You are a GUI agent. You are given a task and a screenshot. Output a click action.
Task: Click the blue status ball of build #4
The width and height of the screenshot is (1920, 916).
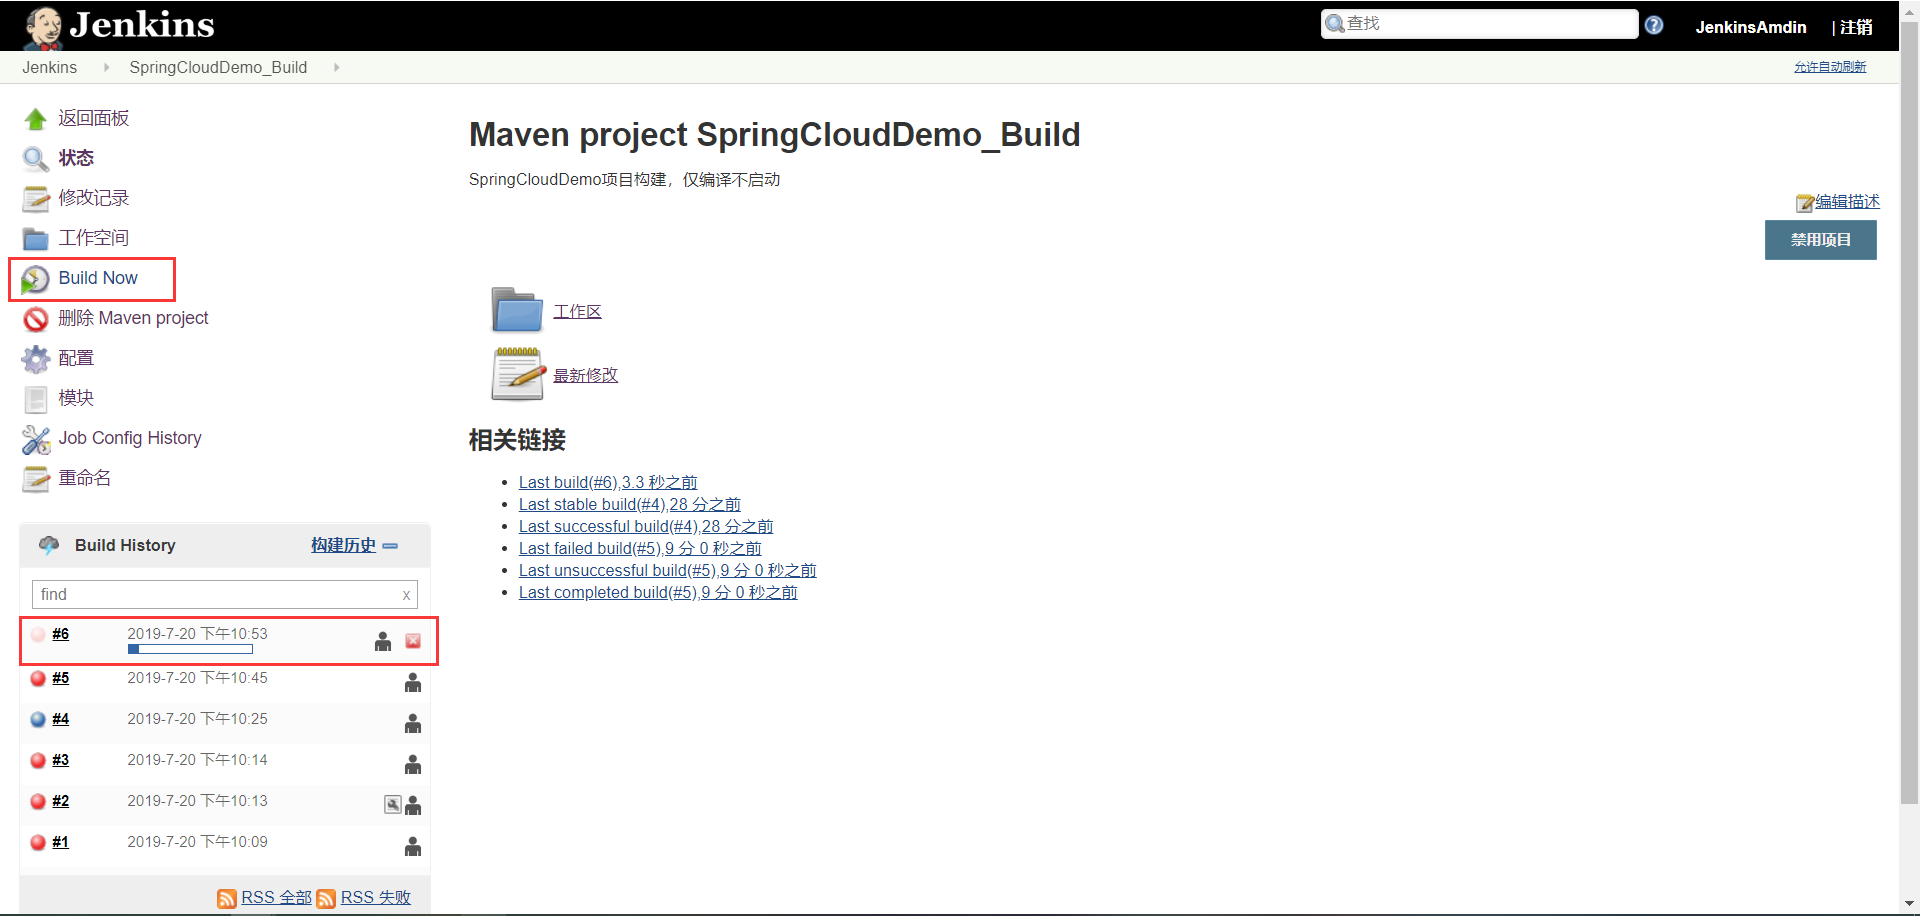point(38,719)
